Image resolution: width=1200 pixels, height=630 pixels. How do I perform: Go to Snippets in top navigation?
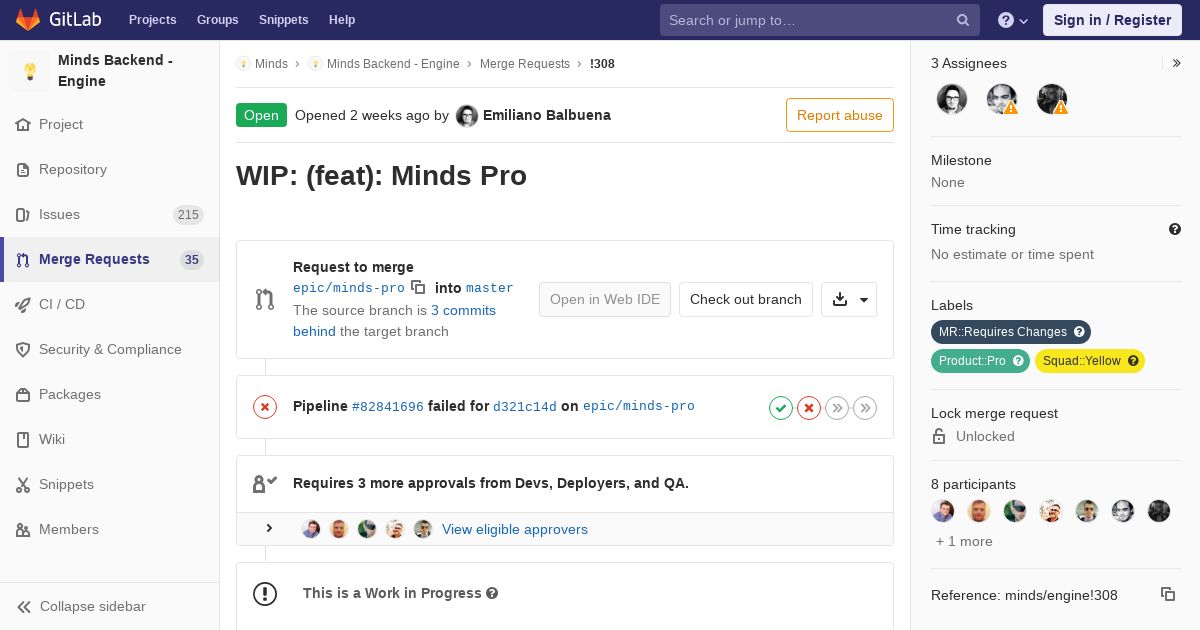[x=283, y=20]
